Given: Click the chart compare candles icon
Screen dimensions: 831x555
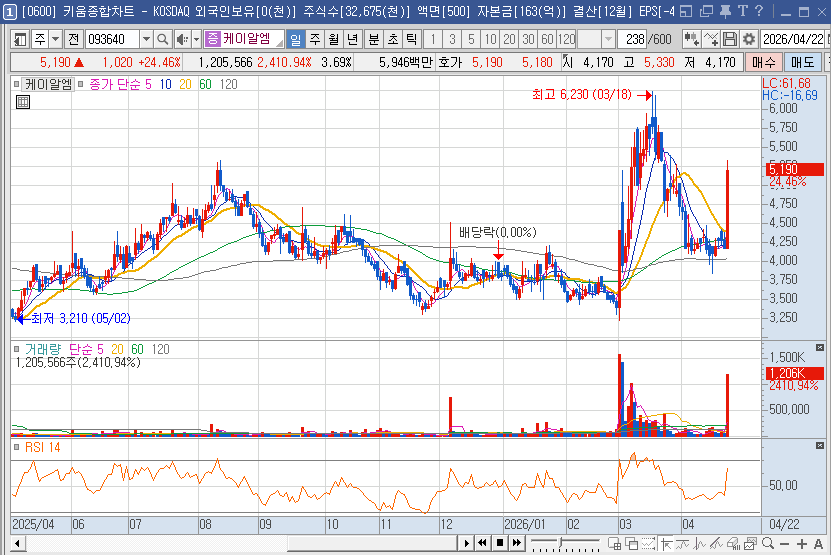Looking at the screenshot, I should pyautogui.click(x=691, y=39).
